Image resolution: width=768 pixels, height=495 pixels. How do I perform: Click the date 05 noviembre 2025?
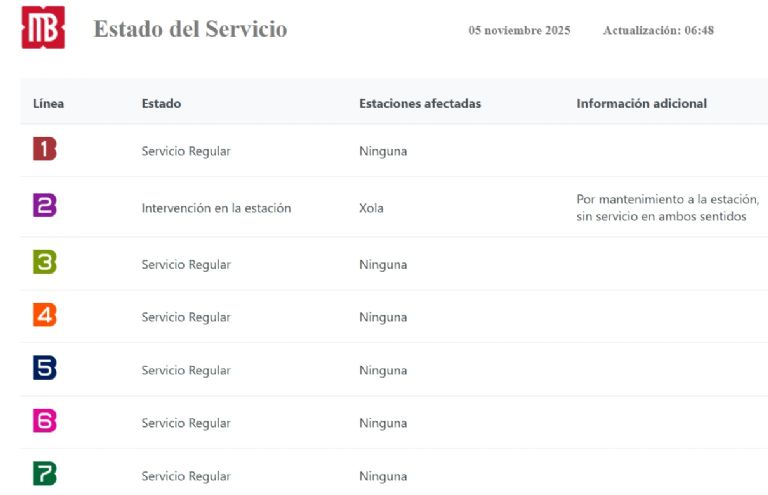tap(519, 31)
